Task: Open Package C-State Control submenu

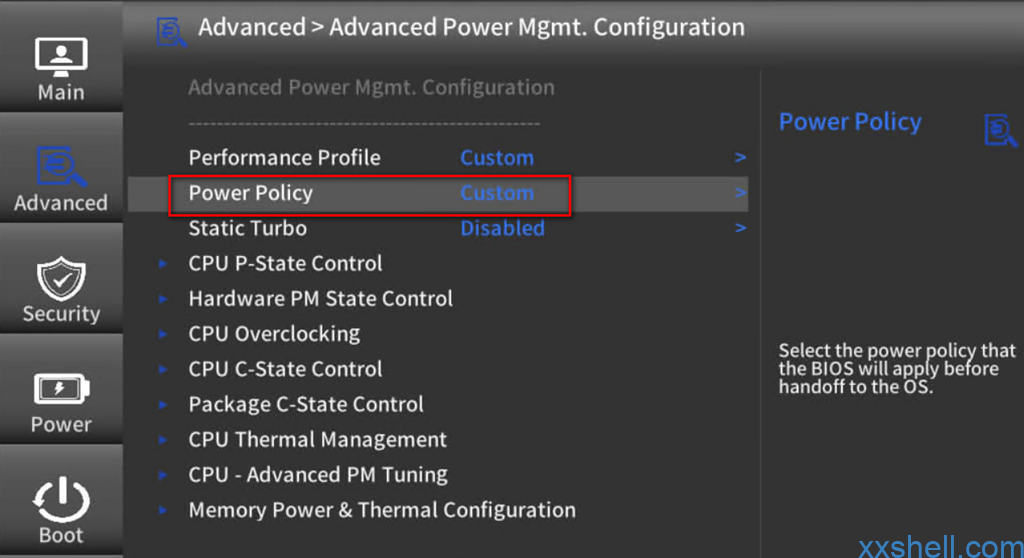Action: pos(306,404)
